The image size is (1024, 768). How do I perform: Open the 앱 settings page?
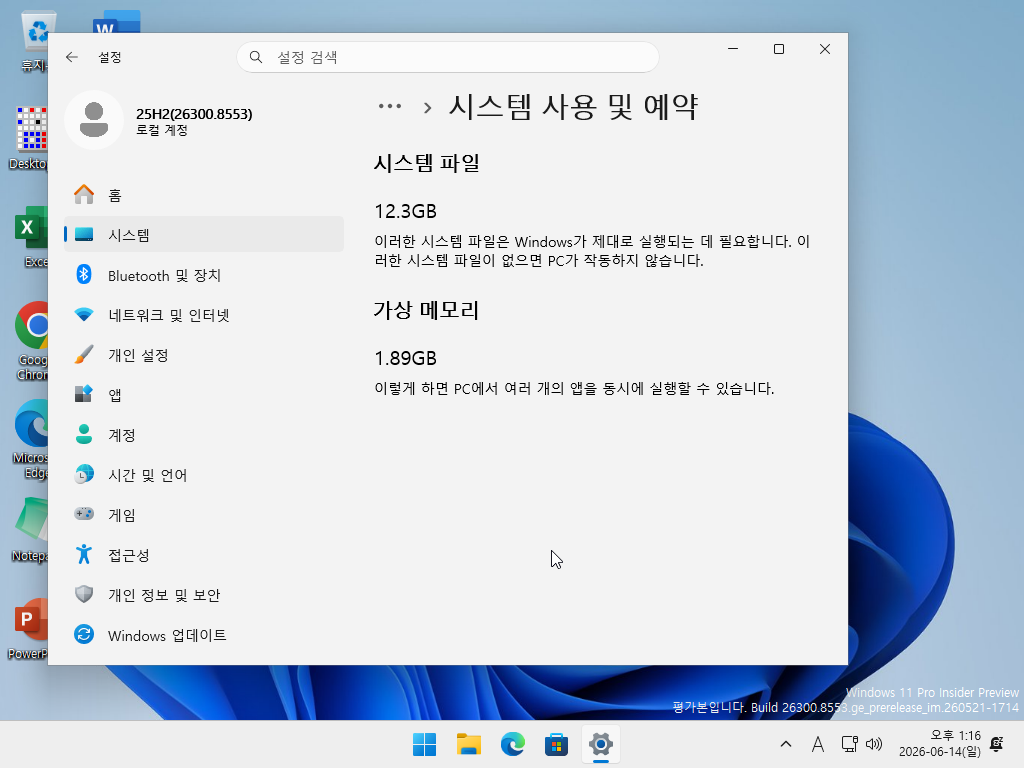click(204, 394)
